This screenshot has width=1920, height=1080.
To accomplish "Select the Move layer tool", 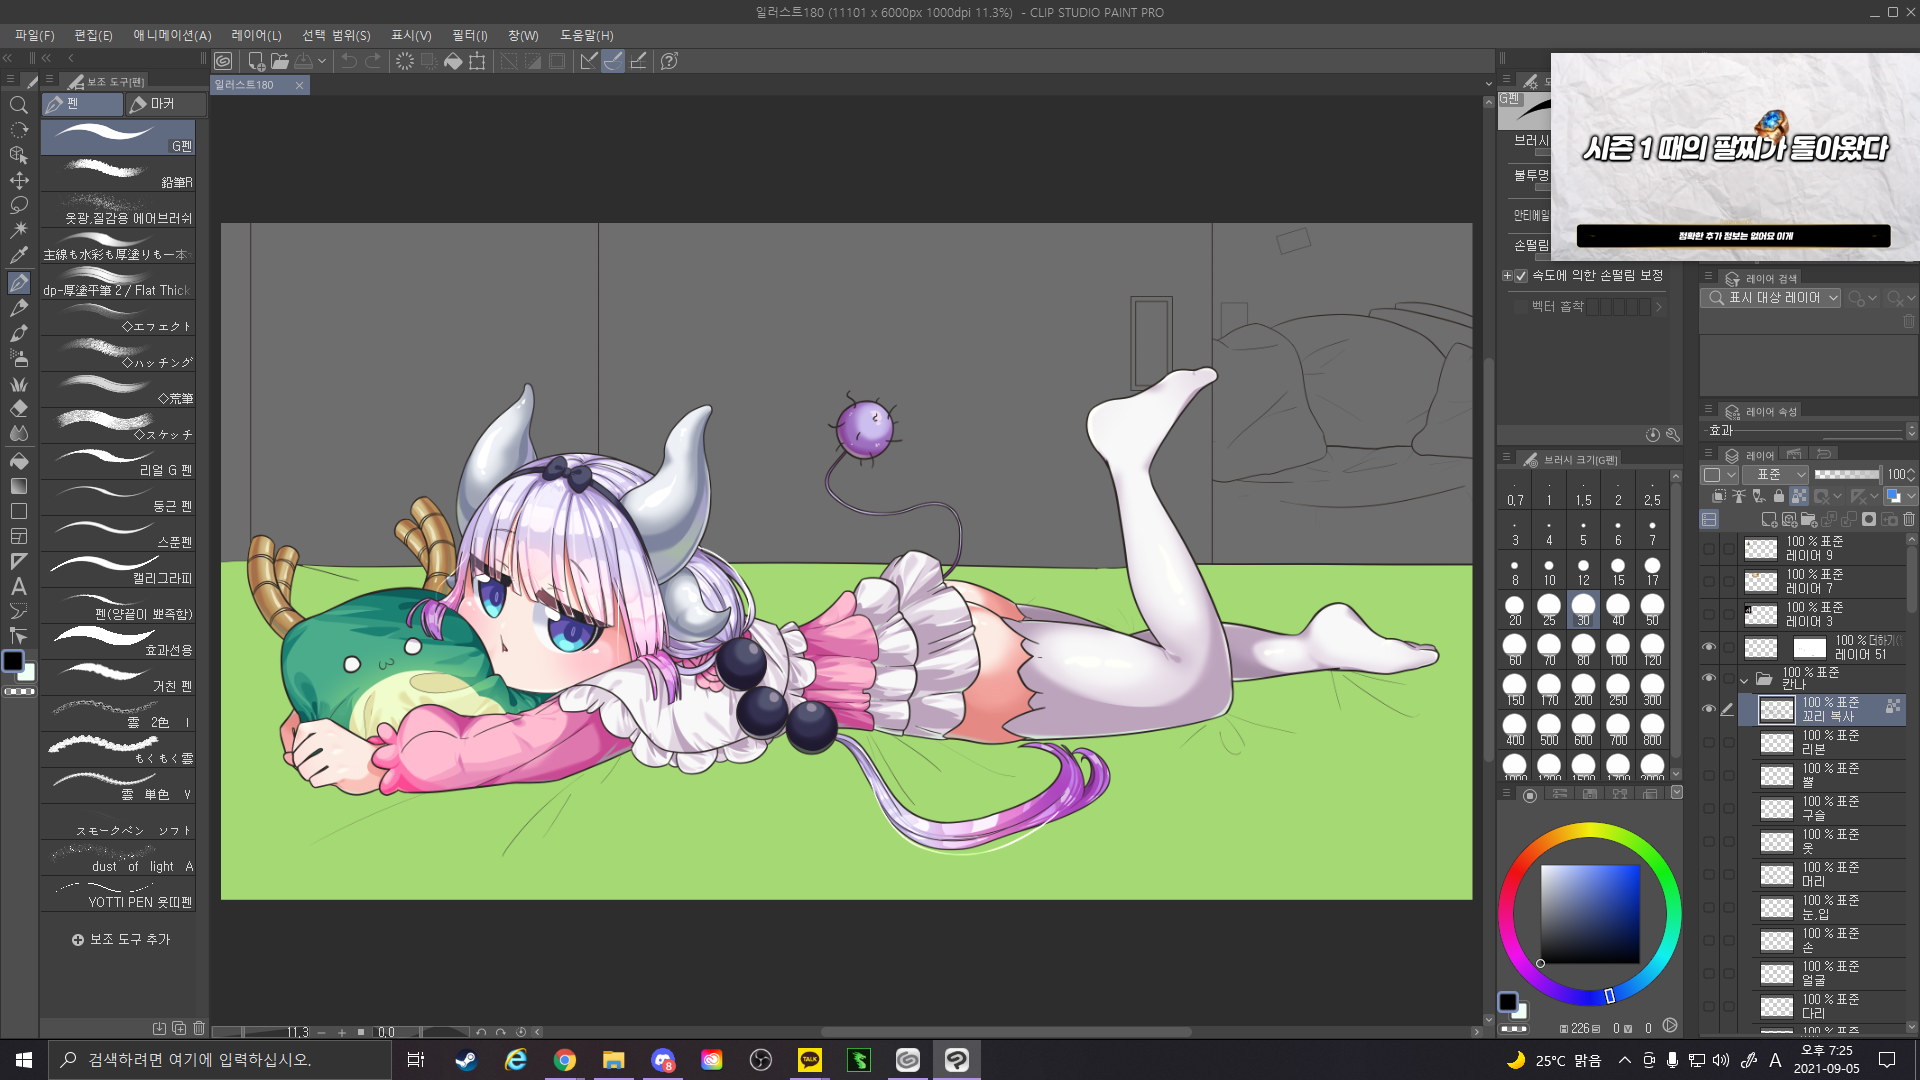I will 18,180.
